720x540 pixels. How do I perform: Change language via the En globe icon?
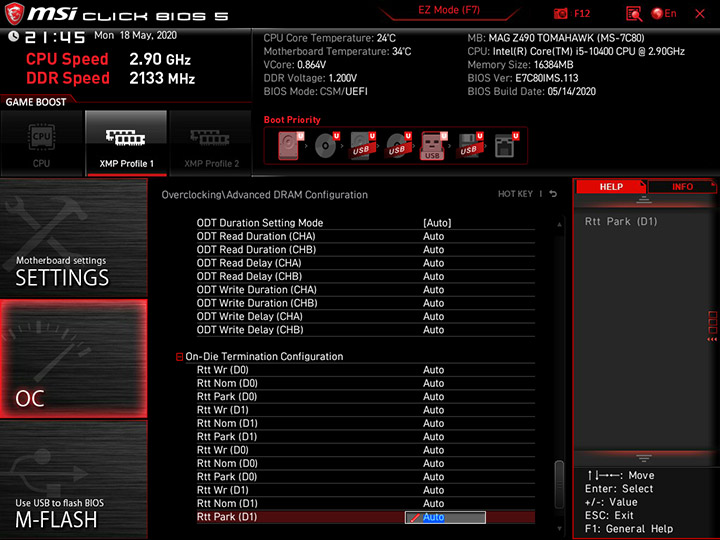pos(664,14)
